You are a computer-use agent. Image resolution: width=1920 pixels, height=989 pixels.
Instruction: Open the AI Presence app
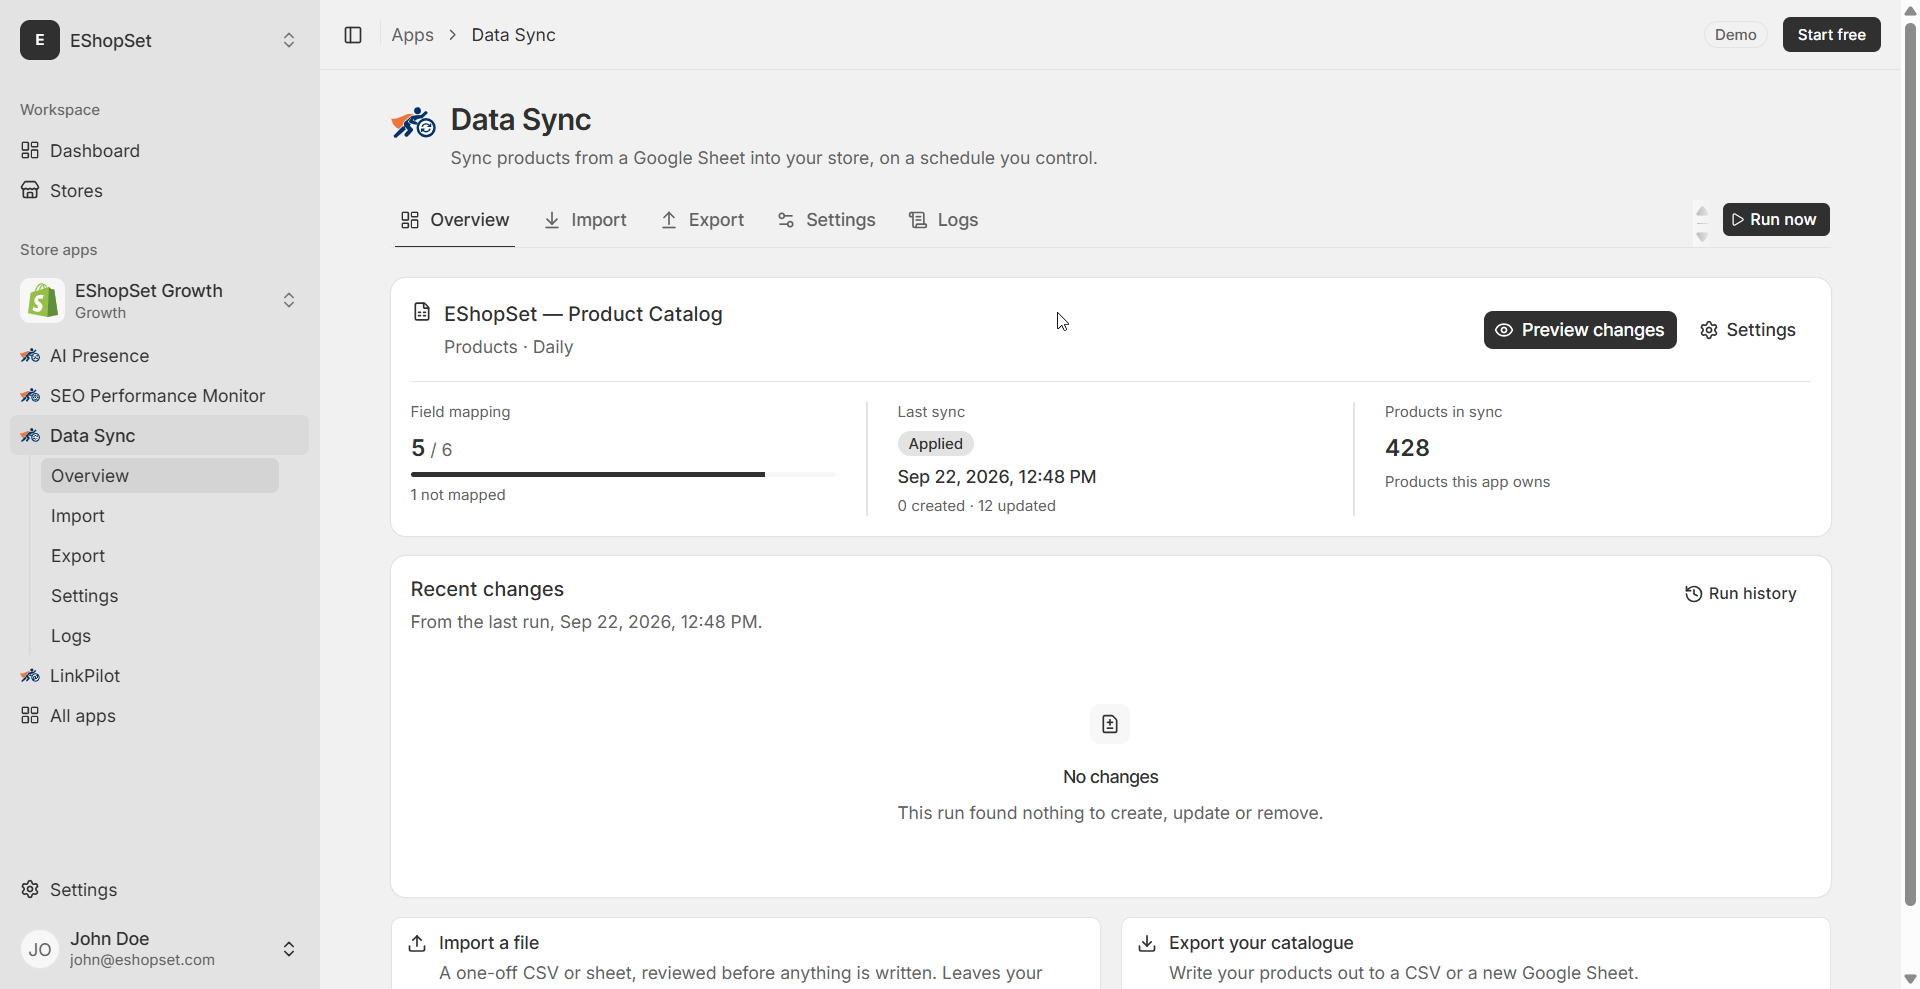(x=160, y=356)
